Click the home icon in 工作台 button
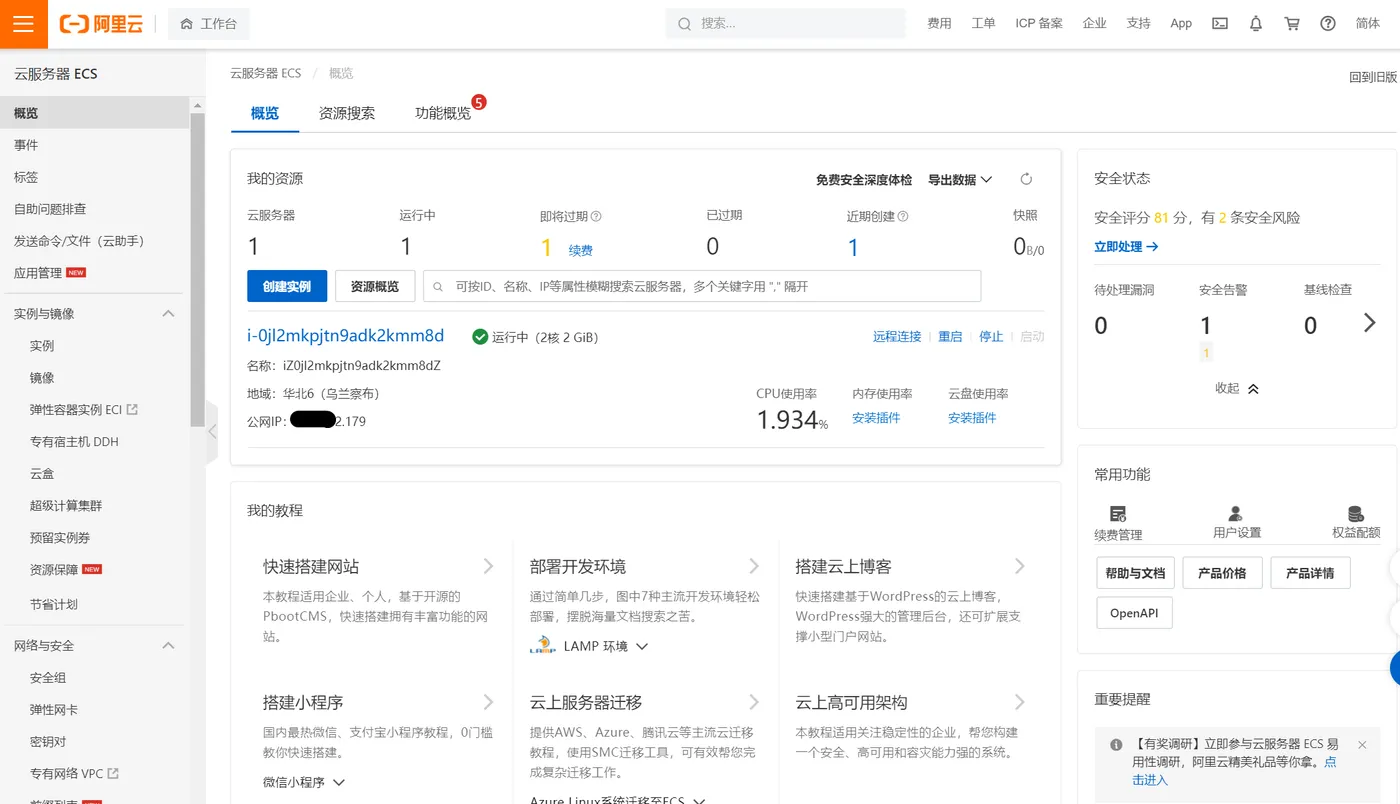 186,24
